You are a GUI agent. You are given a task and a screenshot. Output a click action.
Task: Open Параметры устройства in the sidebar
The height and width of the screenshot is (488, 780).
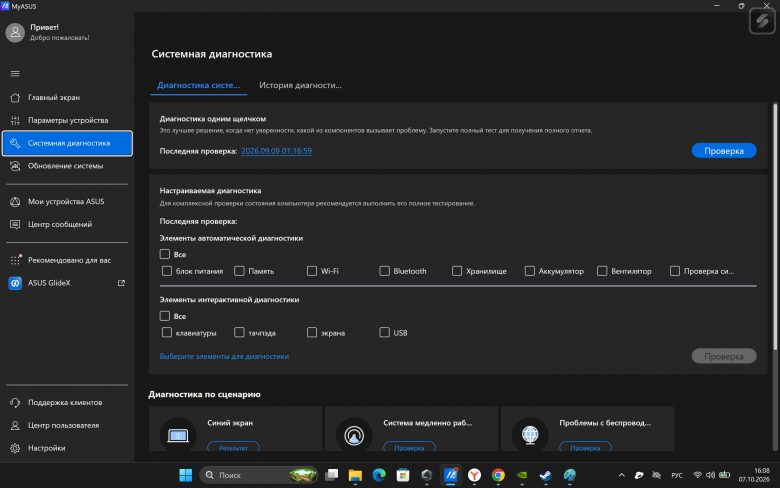[x=67, y=120]
